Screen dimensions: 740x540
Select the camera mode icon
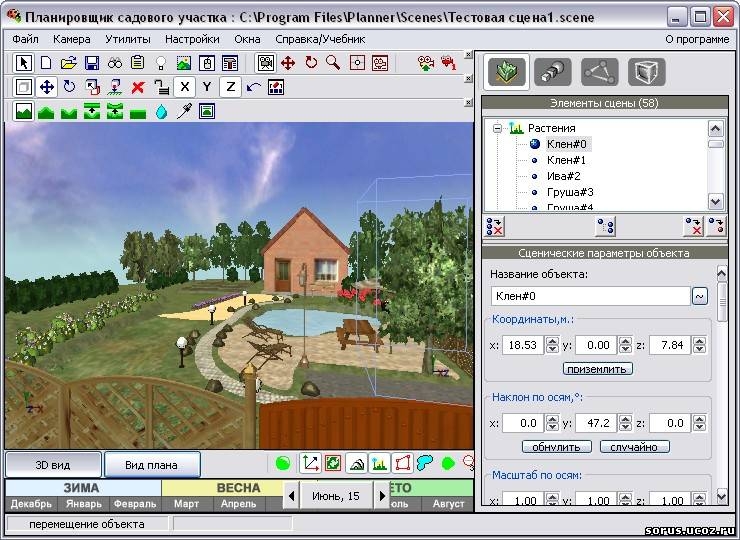click(x=266, y=63)
